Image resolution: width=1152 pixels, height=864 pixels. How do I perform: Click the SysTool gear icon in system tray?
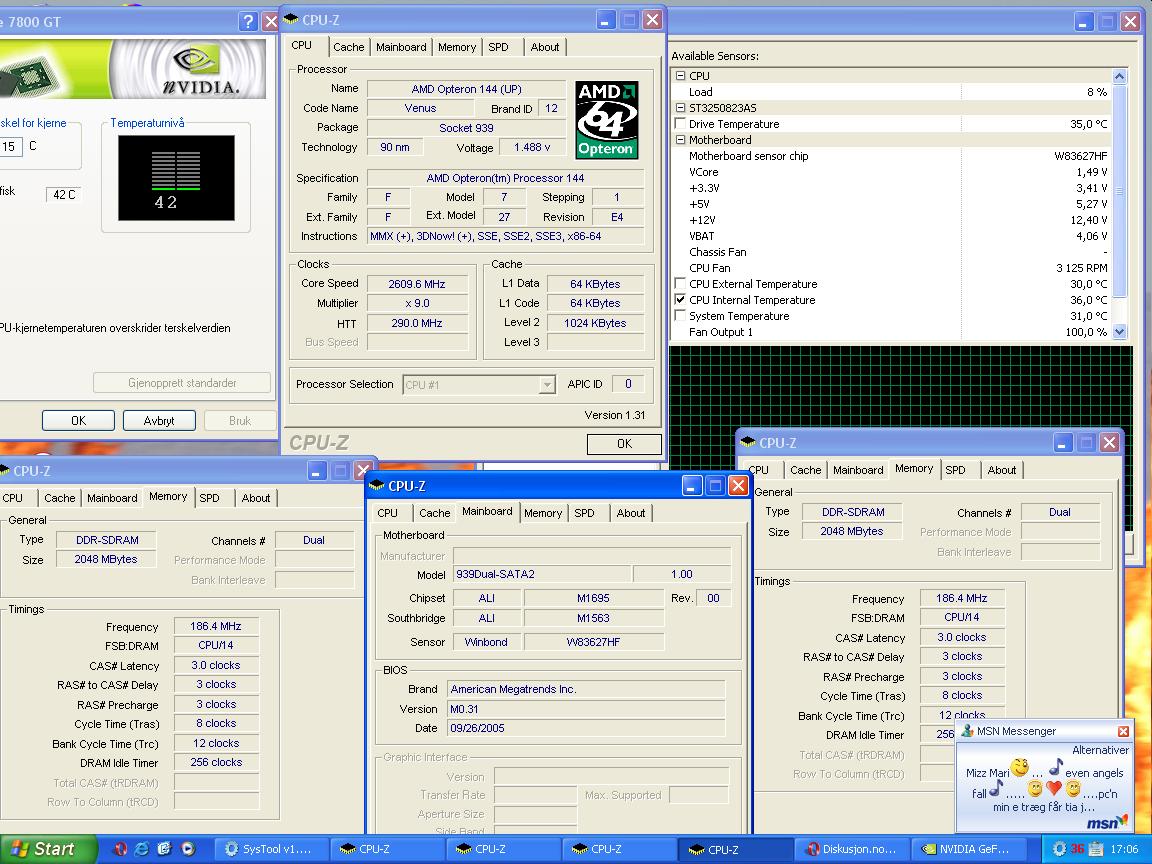(x=1059, y=849)
